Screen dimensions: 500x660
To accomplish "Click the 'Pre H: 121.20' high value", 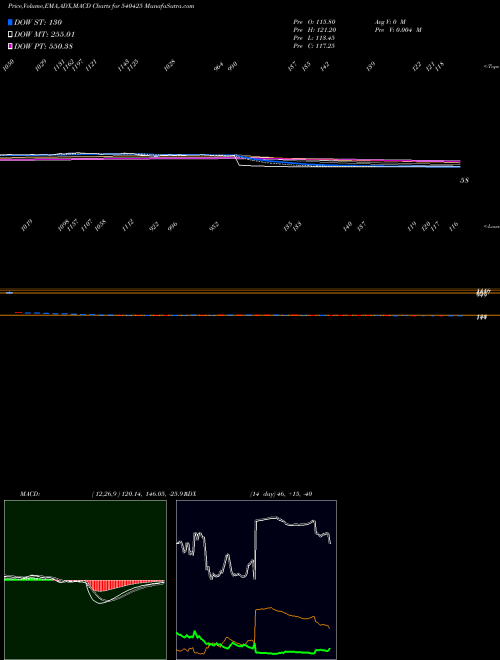I will [314, 30].
